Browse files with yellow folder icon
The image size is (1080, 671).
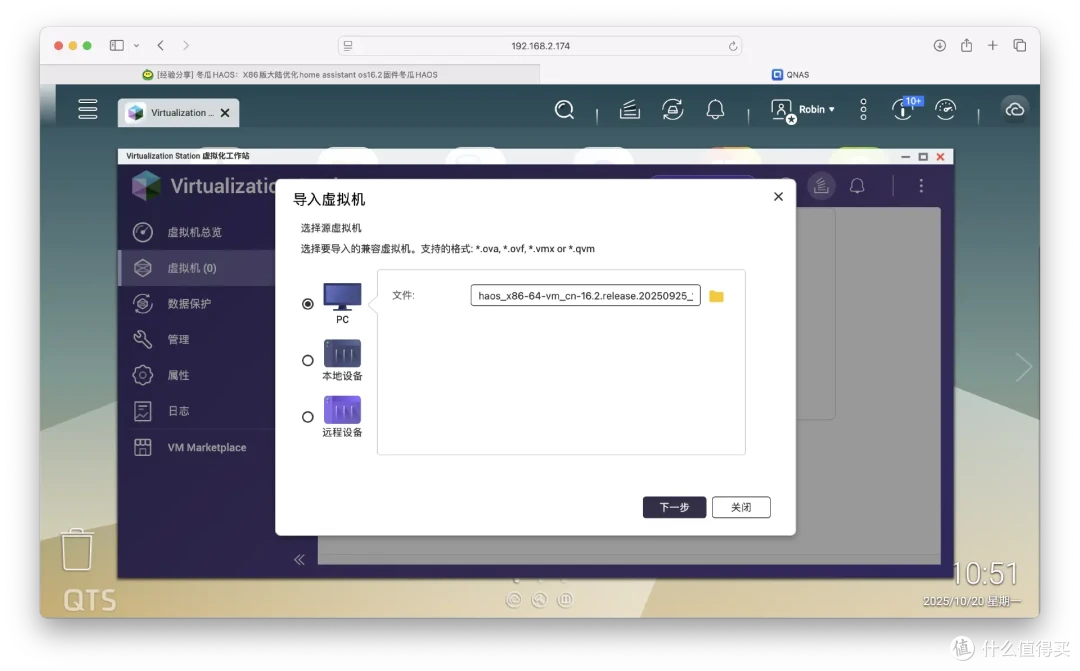point(716,296)
